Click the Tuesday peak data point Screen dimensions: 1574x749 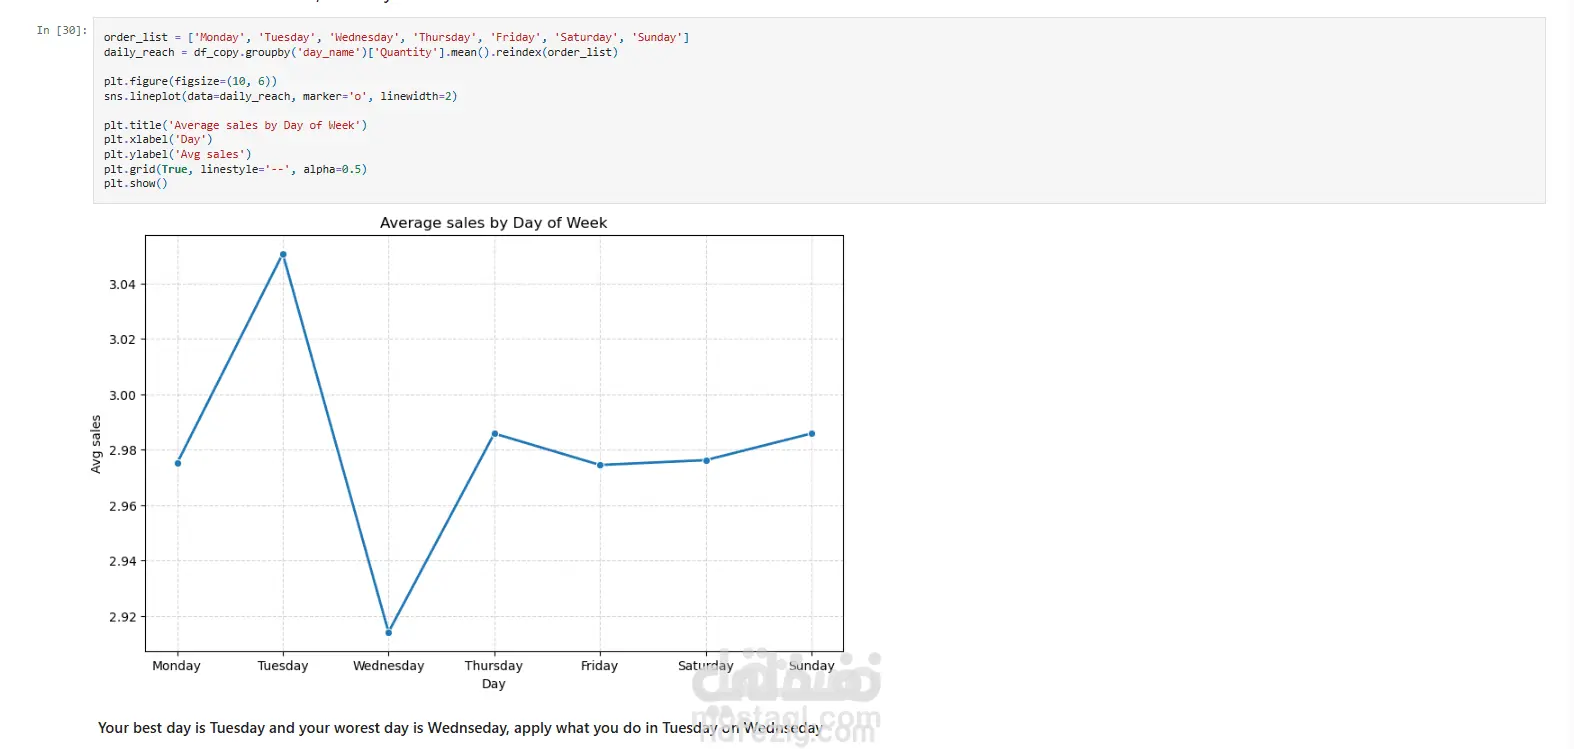(x=283, y=255)
